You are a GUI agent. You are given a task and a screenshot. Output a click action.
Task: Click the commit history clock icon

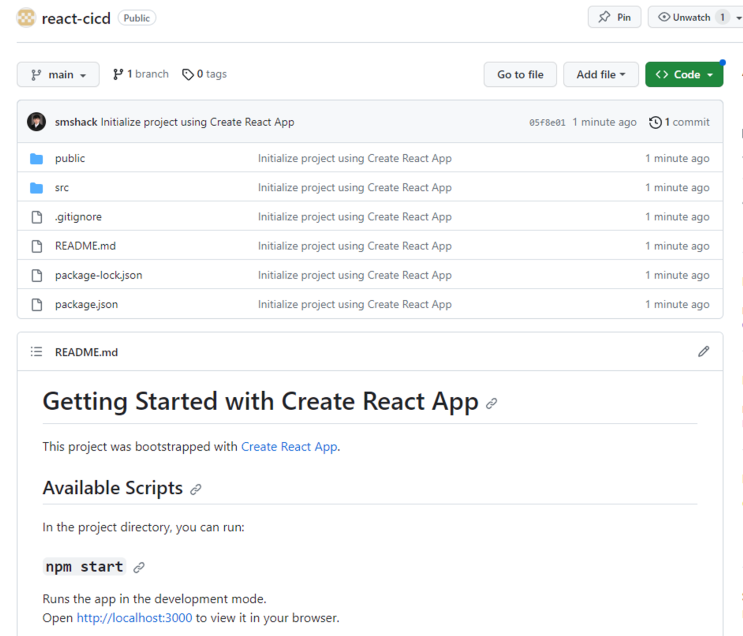pos(655,122)
